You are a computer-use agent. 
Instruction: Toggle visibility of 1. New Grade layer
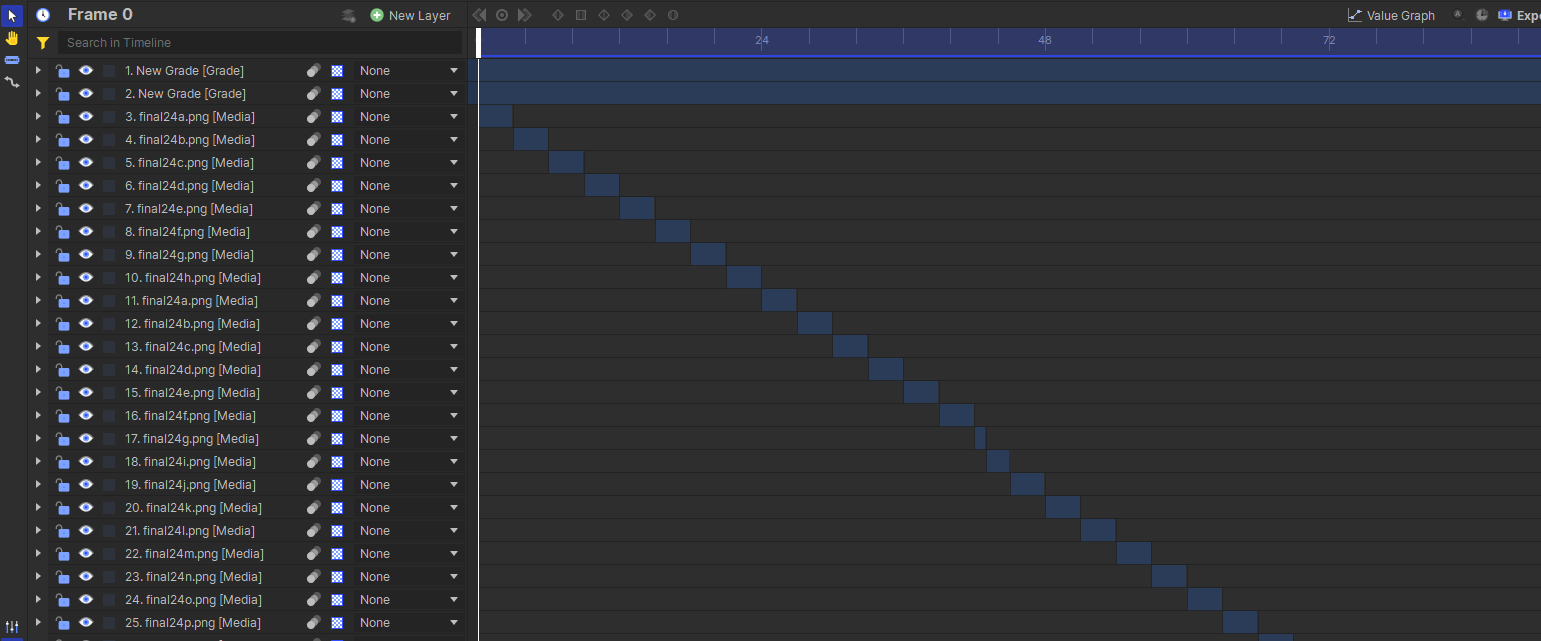[86, 71]
